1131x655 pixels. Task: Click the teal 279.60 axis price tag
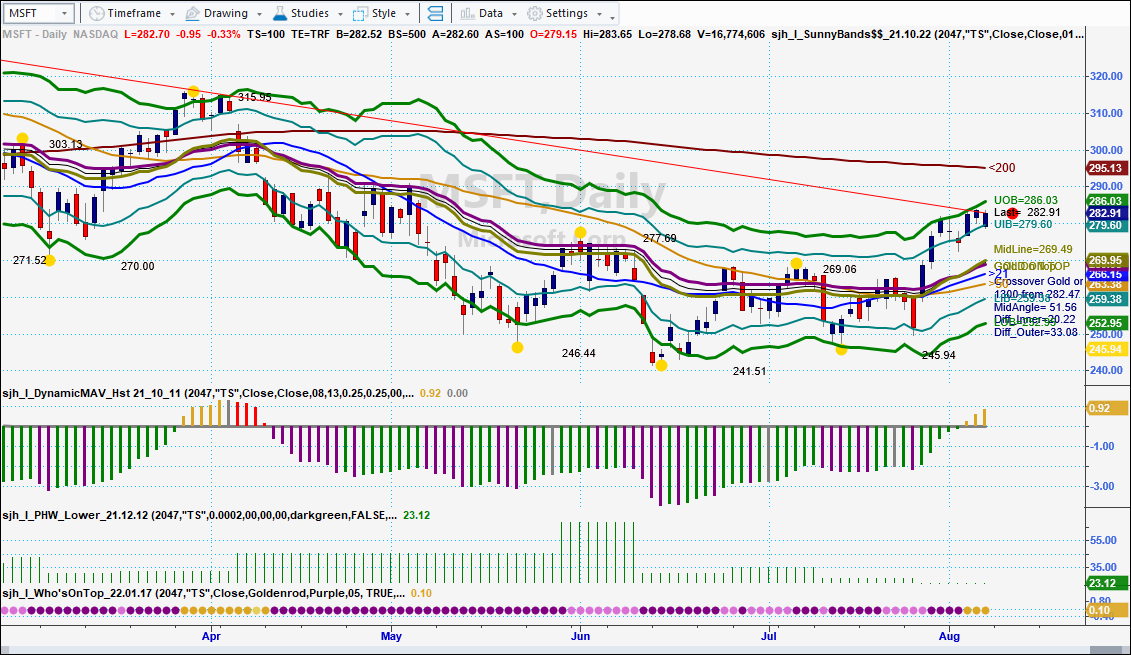coord(1105,225)
